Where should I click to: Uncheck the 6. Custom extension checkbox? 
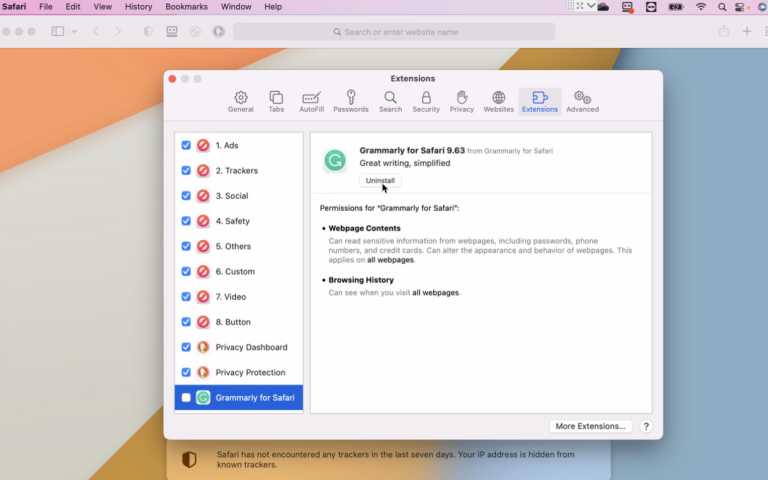tap(186, 271)
